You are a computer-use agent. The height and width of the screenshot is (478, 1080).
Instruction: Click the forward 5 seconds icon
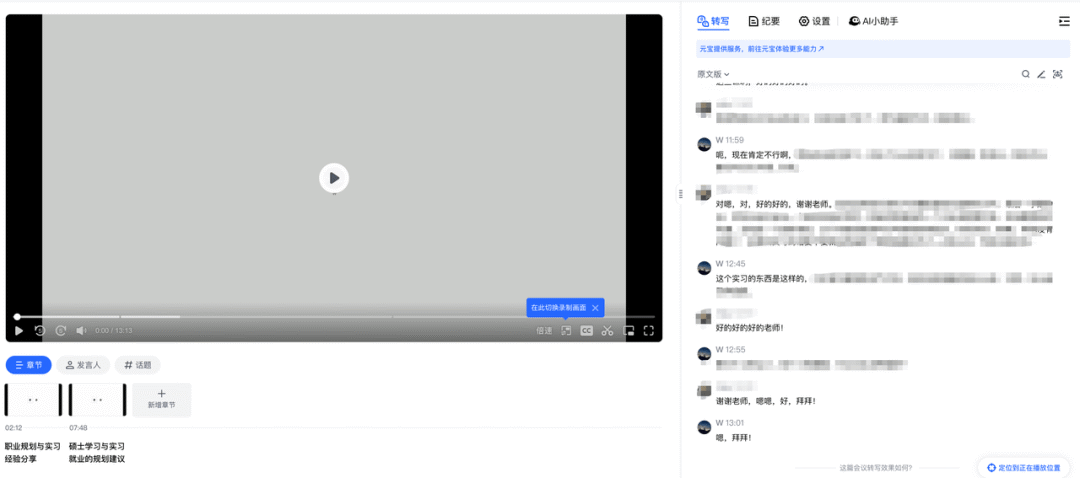pyautogui.click(x=61, y=331)
